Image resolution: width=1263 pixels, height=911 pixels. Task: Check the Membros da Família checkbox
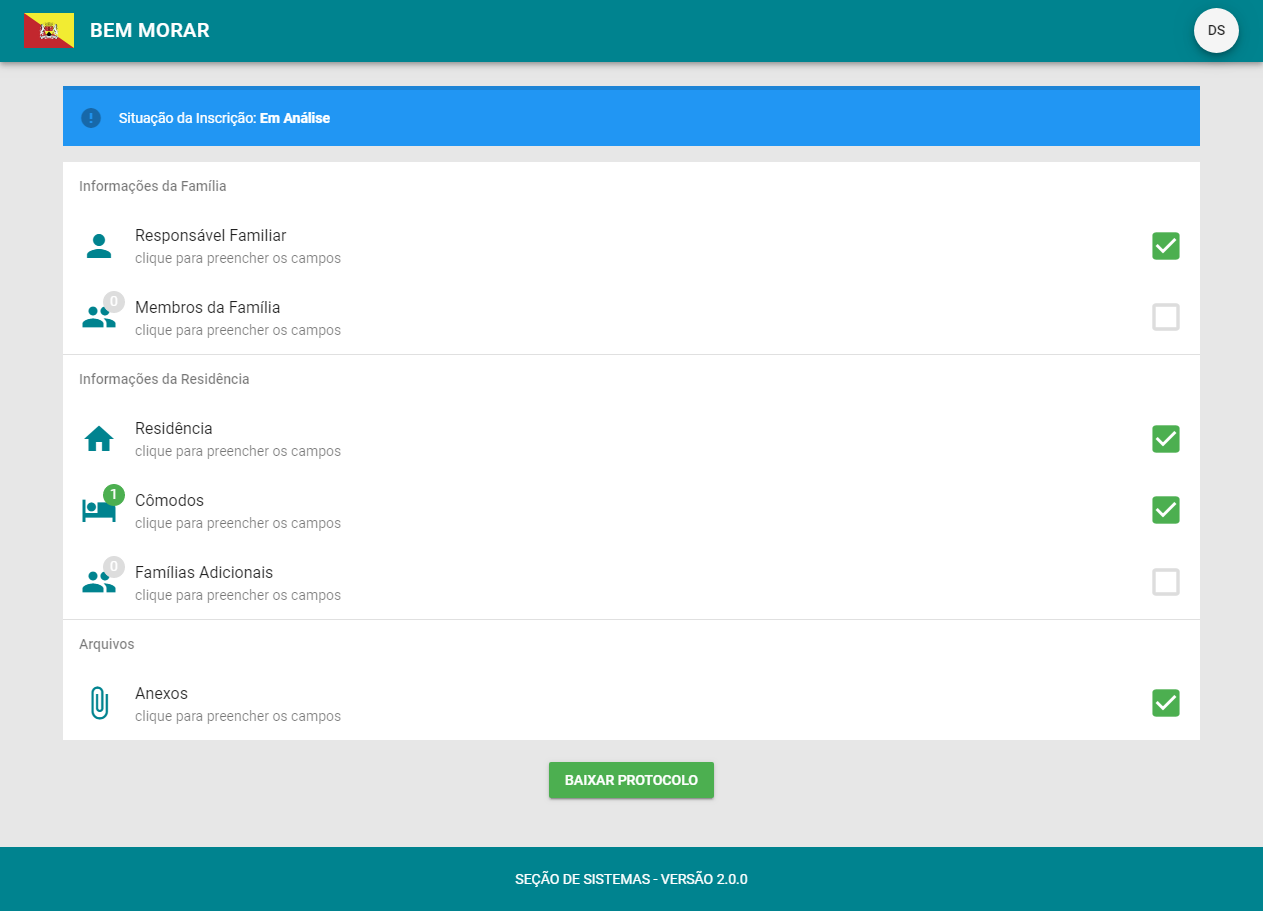coord(1165,318)
